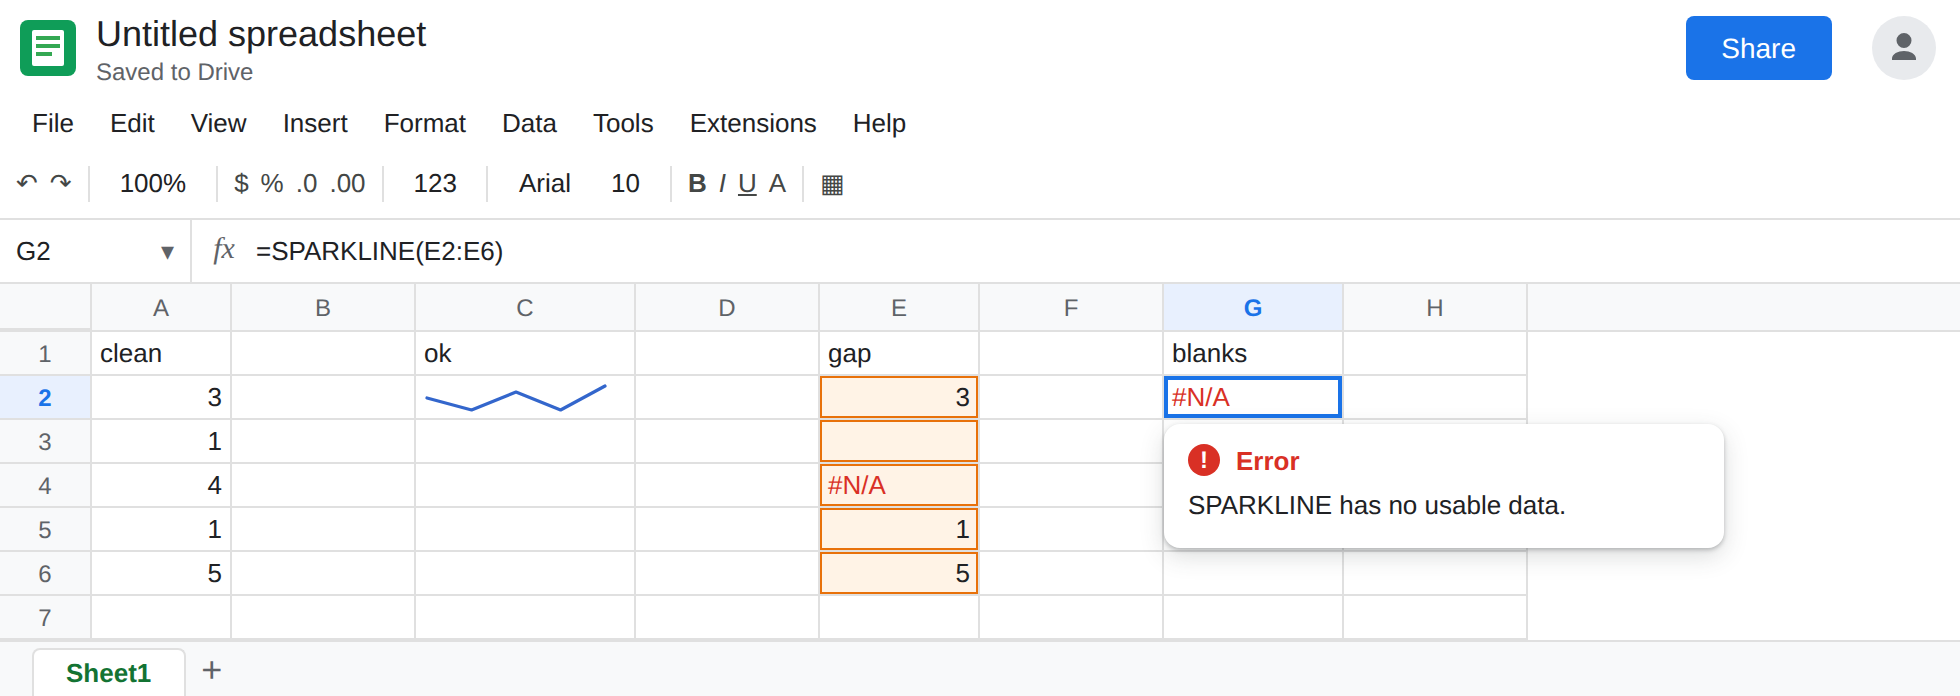Select cell A4 containing 4
The width and height of the screenshot is (1960, 696).
pos(161,486)
